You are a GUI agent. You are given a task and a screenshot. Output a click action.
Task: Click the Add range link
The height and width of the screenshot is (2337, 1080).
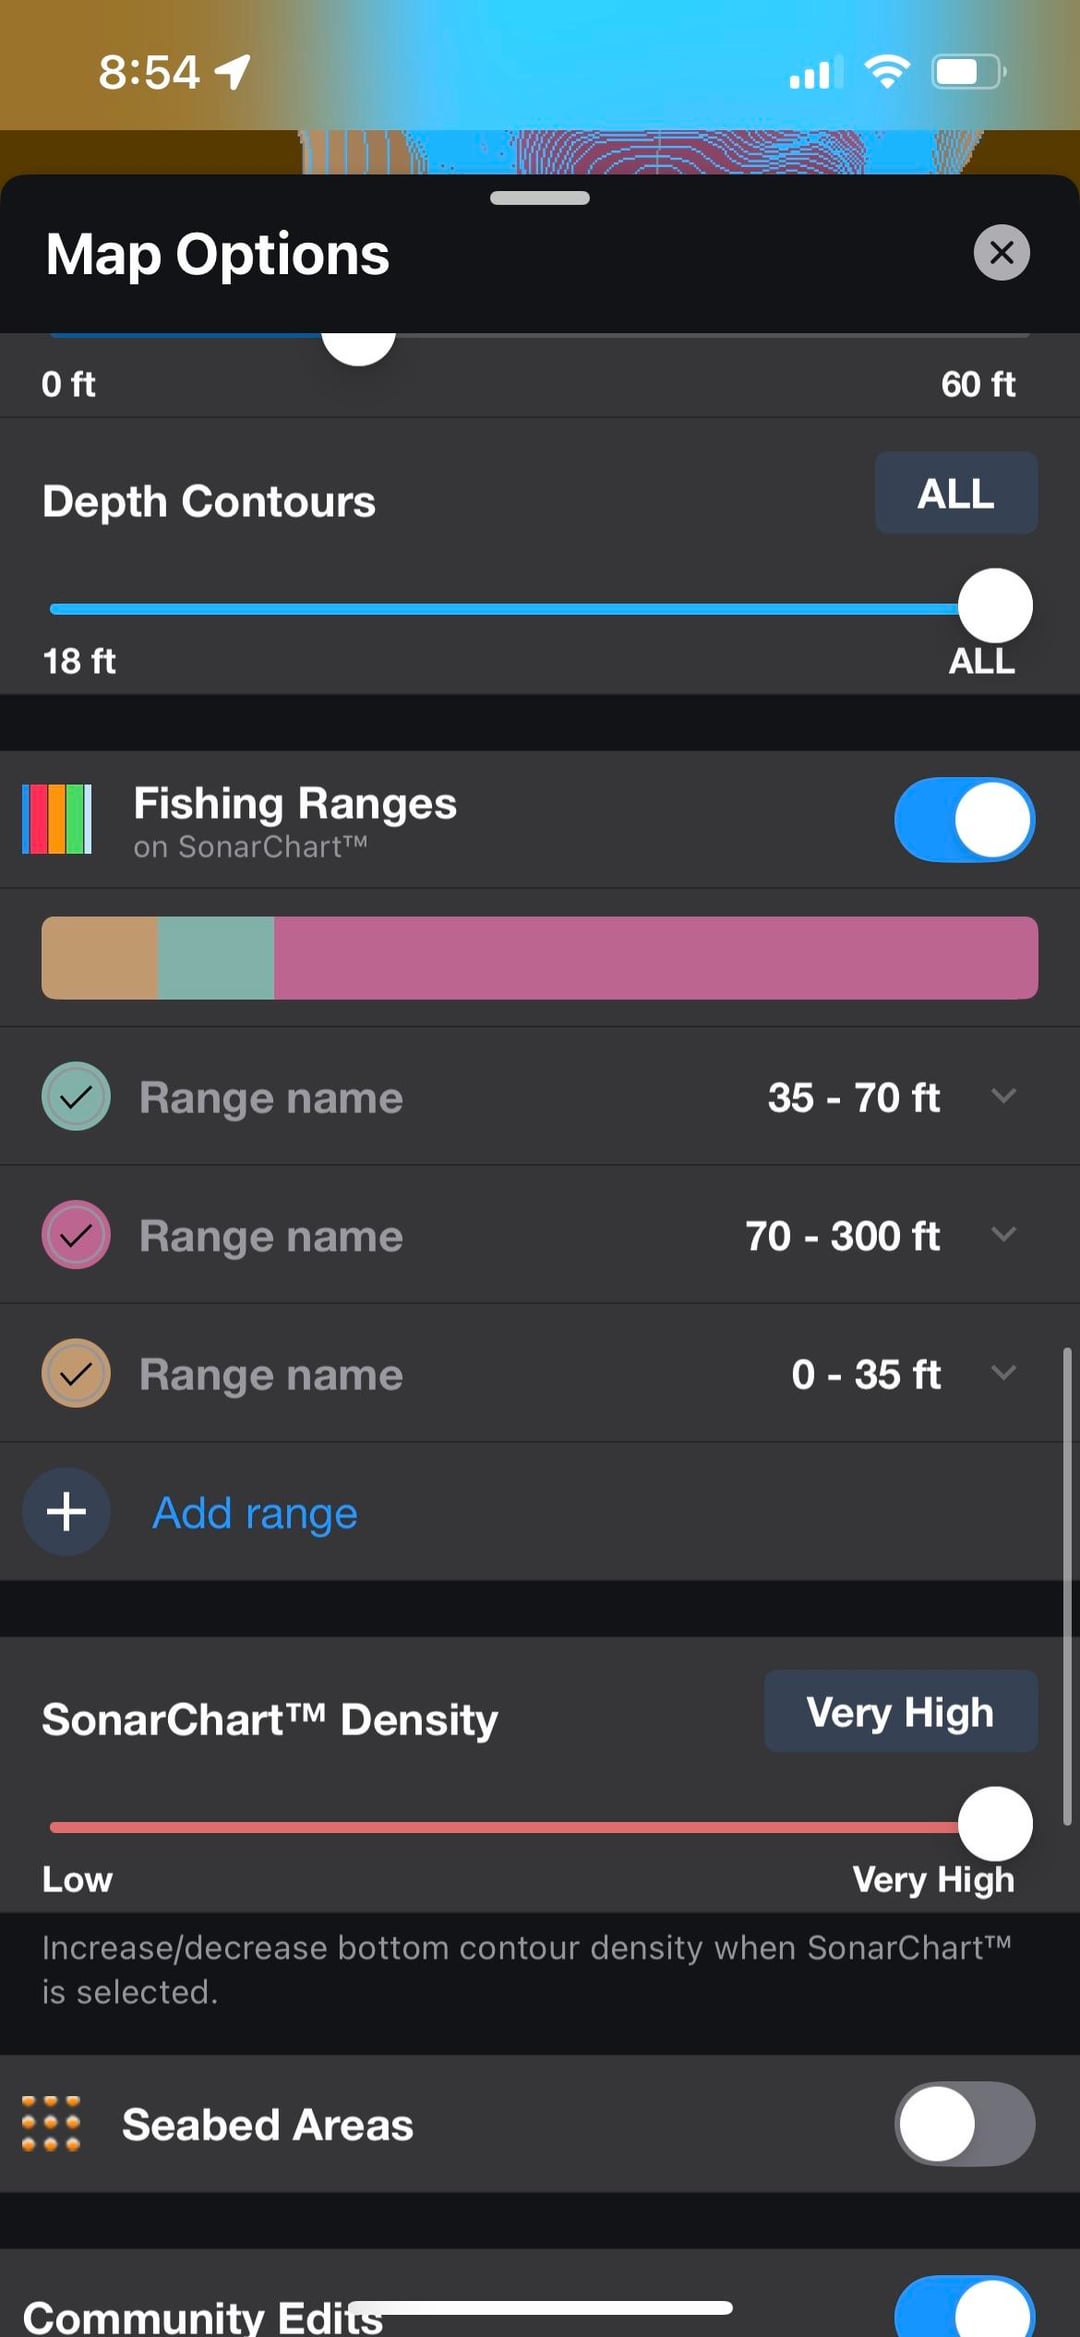255,1512
